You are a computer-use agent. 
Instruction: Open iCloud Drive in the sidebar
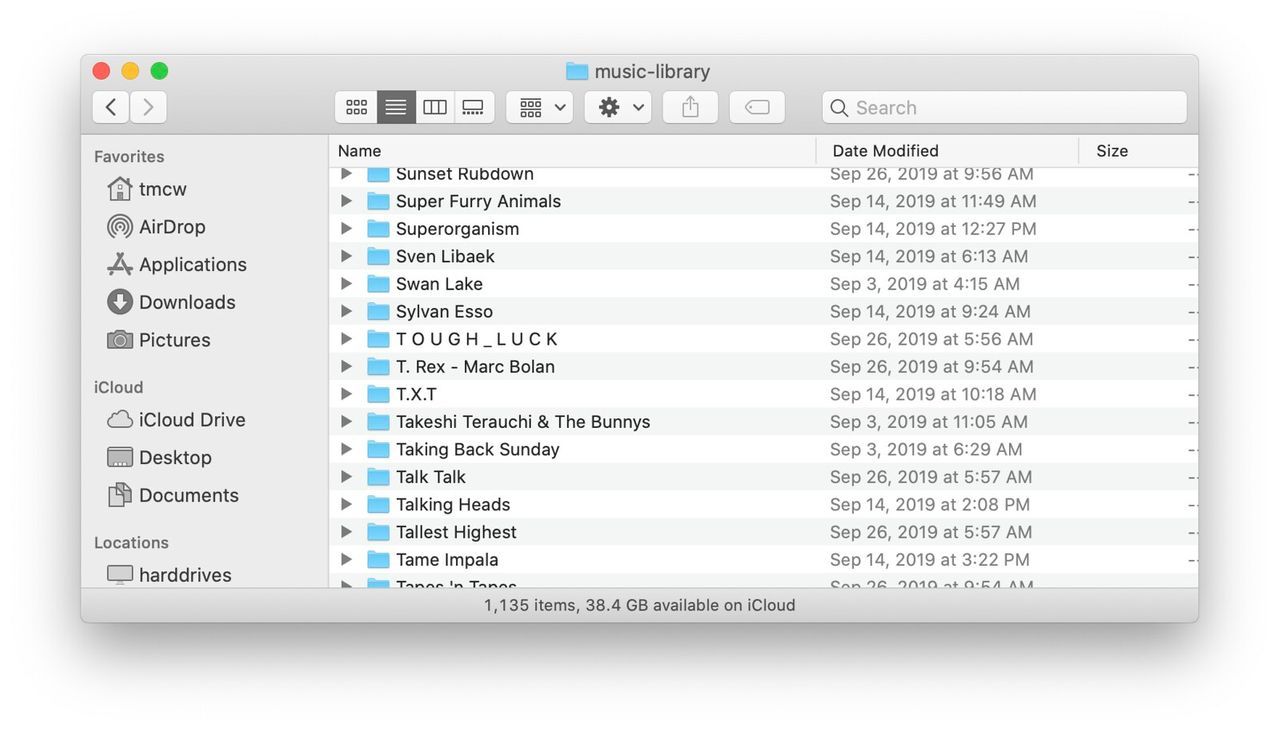coord(191,420)
